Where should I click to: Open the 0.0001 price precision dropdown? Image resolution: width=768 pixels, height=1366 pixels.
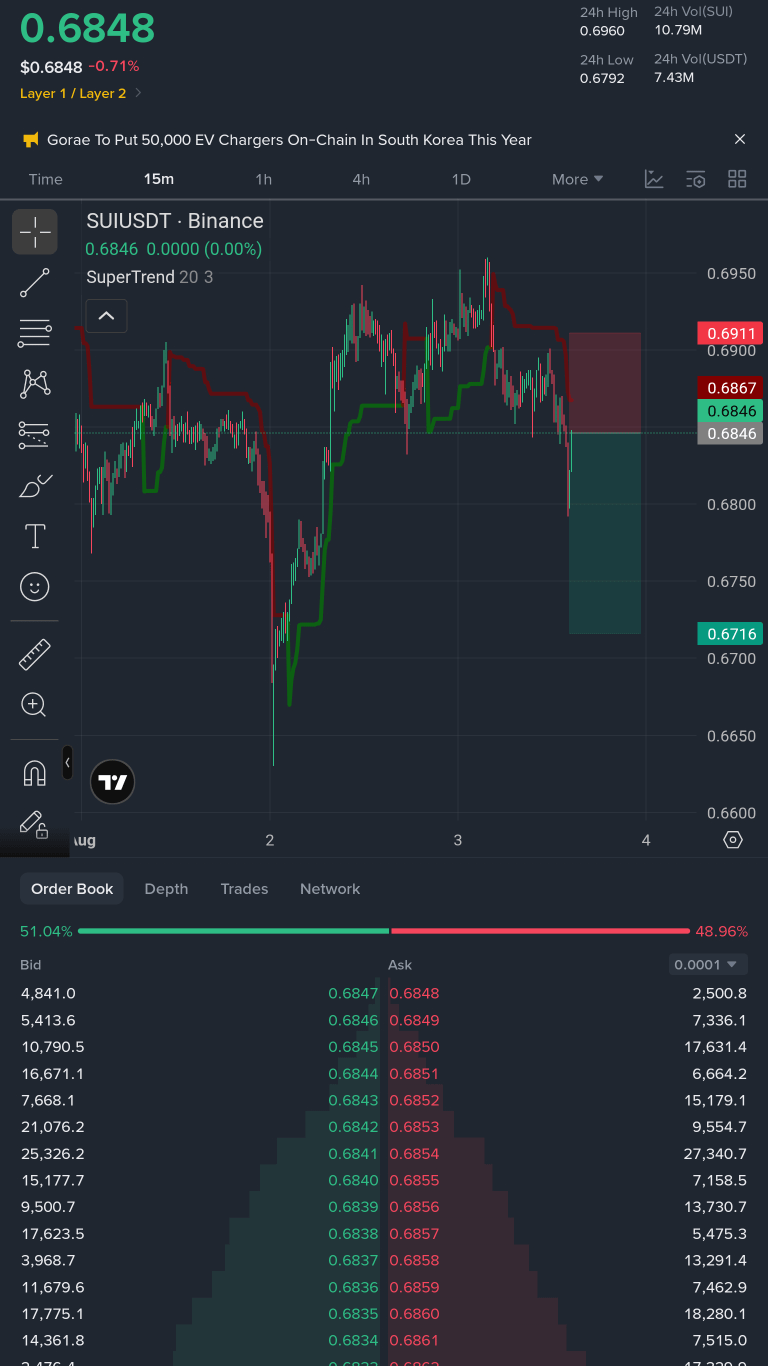click(x=708, y=965)
